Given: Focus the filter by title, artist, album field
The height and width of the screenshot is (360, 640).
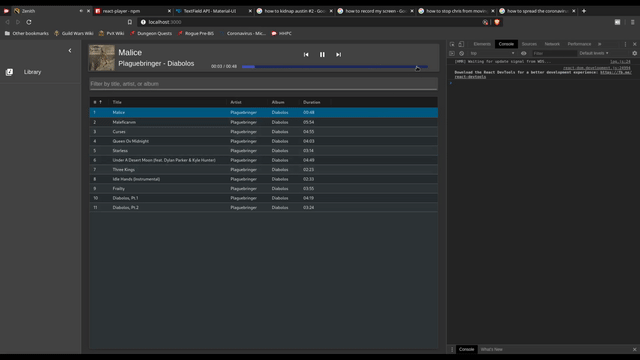Looking at the screenshot, I should [x=264, y=84].
